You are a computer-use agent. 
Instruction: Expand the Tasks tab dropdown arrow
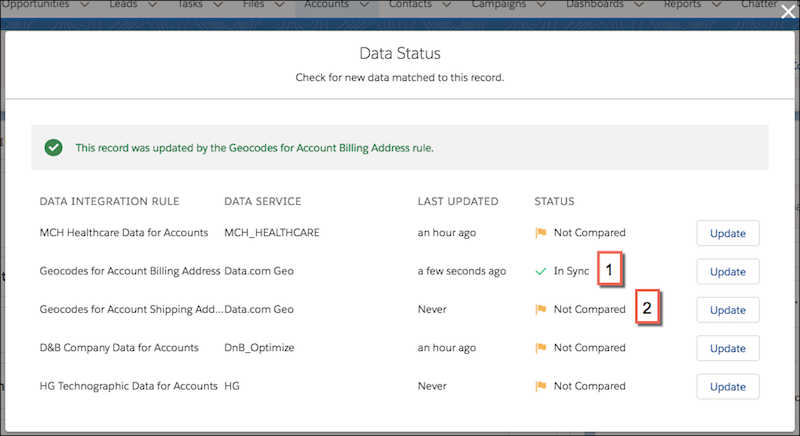(x=217, y=5)
